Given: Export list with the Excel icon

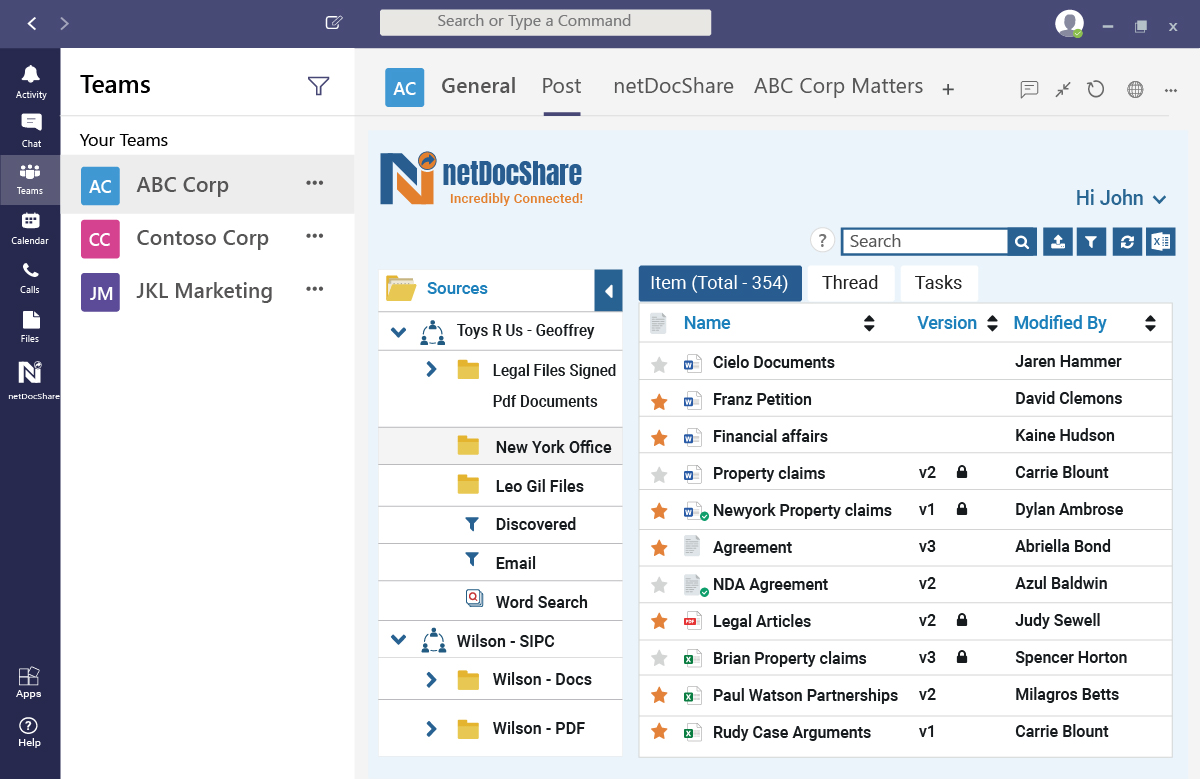Looking at the screenshot, I should pos(1160,241).
